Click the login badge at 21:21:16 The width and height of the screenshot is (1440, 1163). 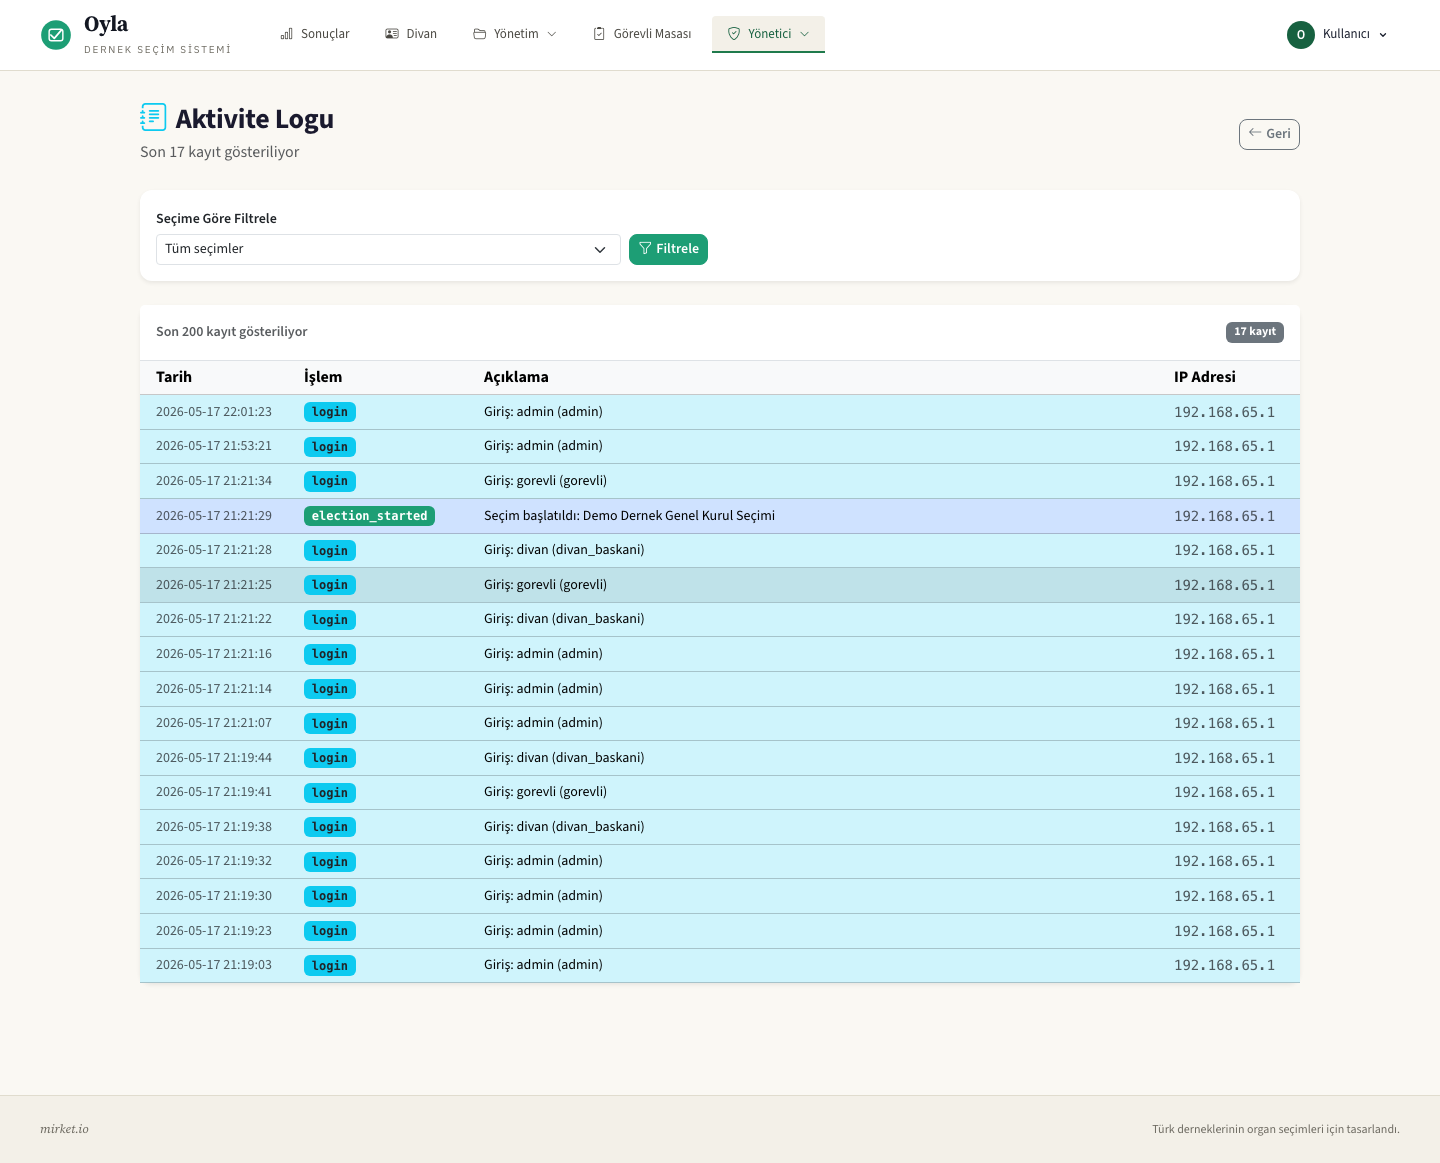[x=330, y=654]
